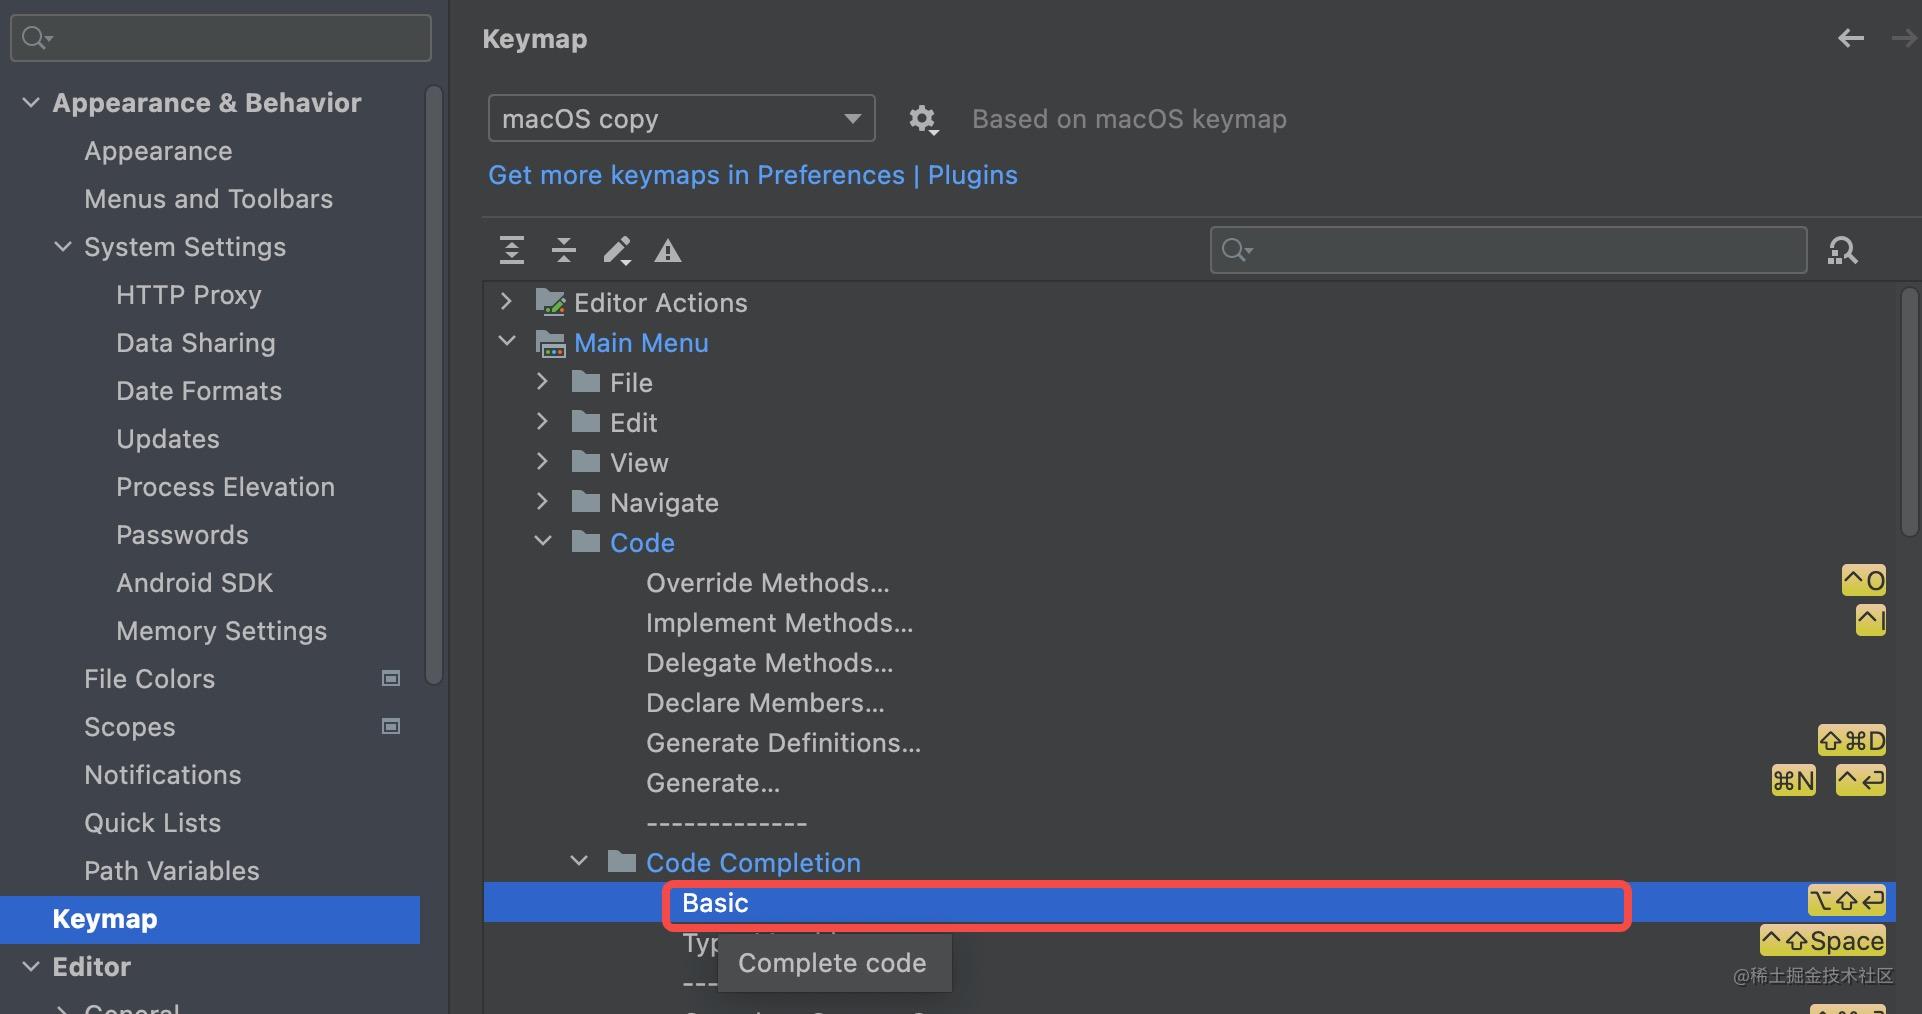The image size is (1922, 1014).
Task: Click the ⌃⇧Space shortcut badge
Action: [1823, 940]
